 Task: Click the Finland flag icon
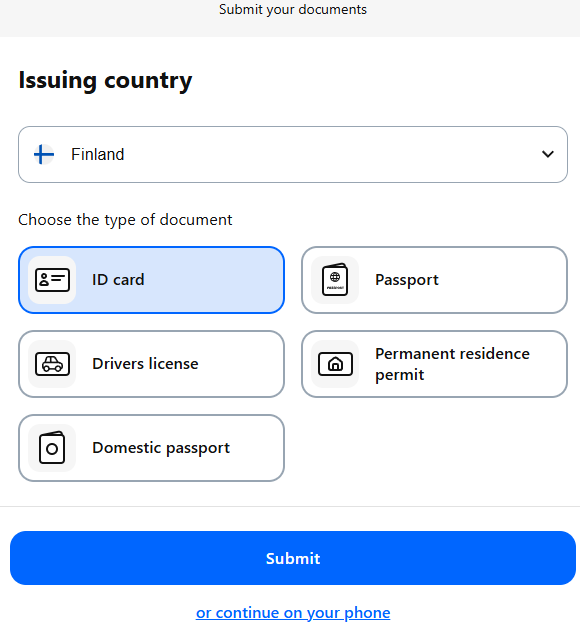[44, 155]
